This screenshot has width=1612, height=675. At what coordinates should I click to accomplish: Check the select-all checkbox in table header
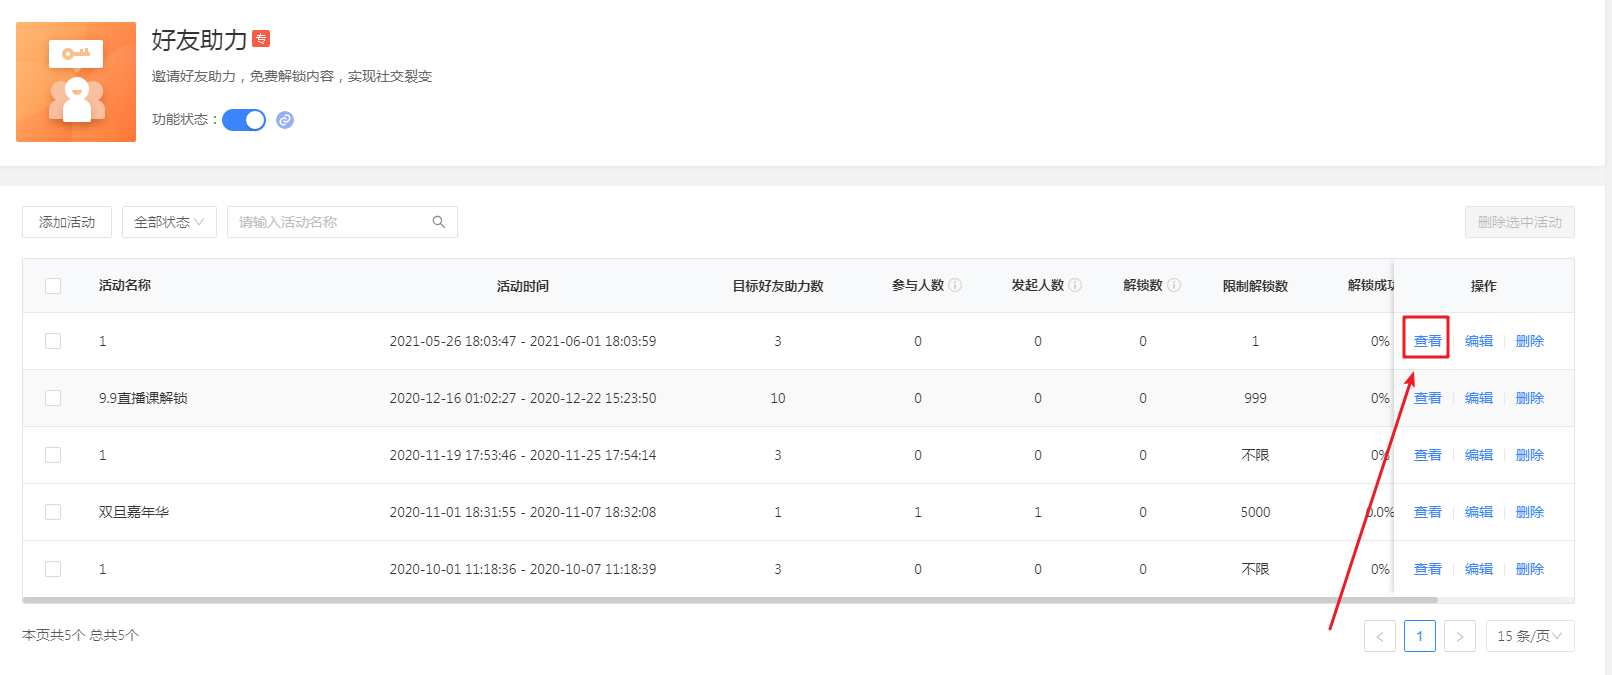click(53, 286)
